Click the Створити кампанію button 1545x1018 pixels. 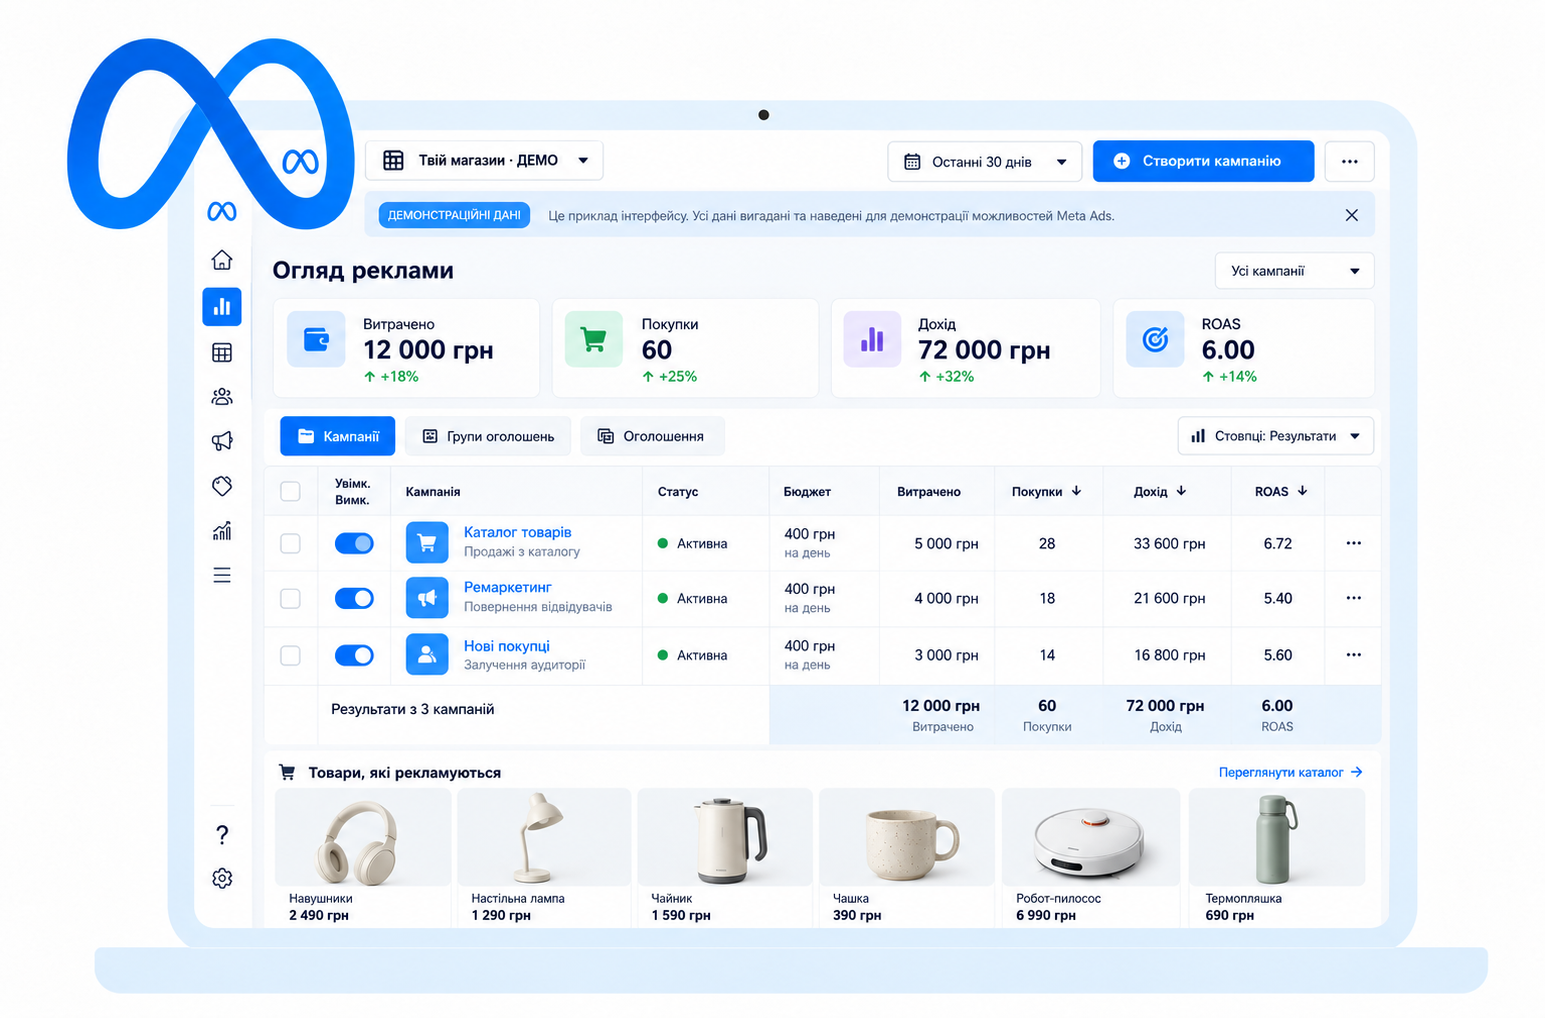point(1203,161)
